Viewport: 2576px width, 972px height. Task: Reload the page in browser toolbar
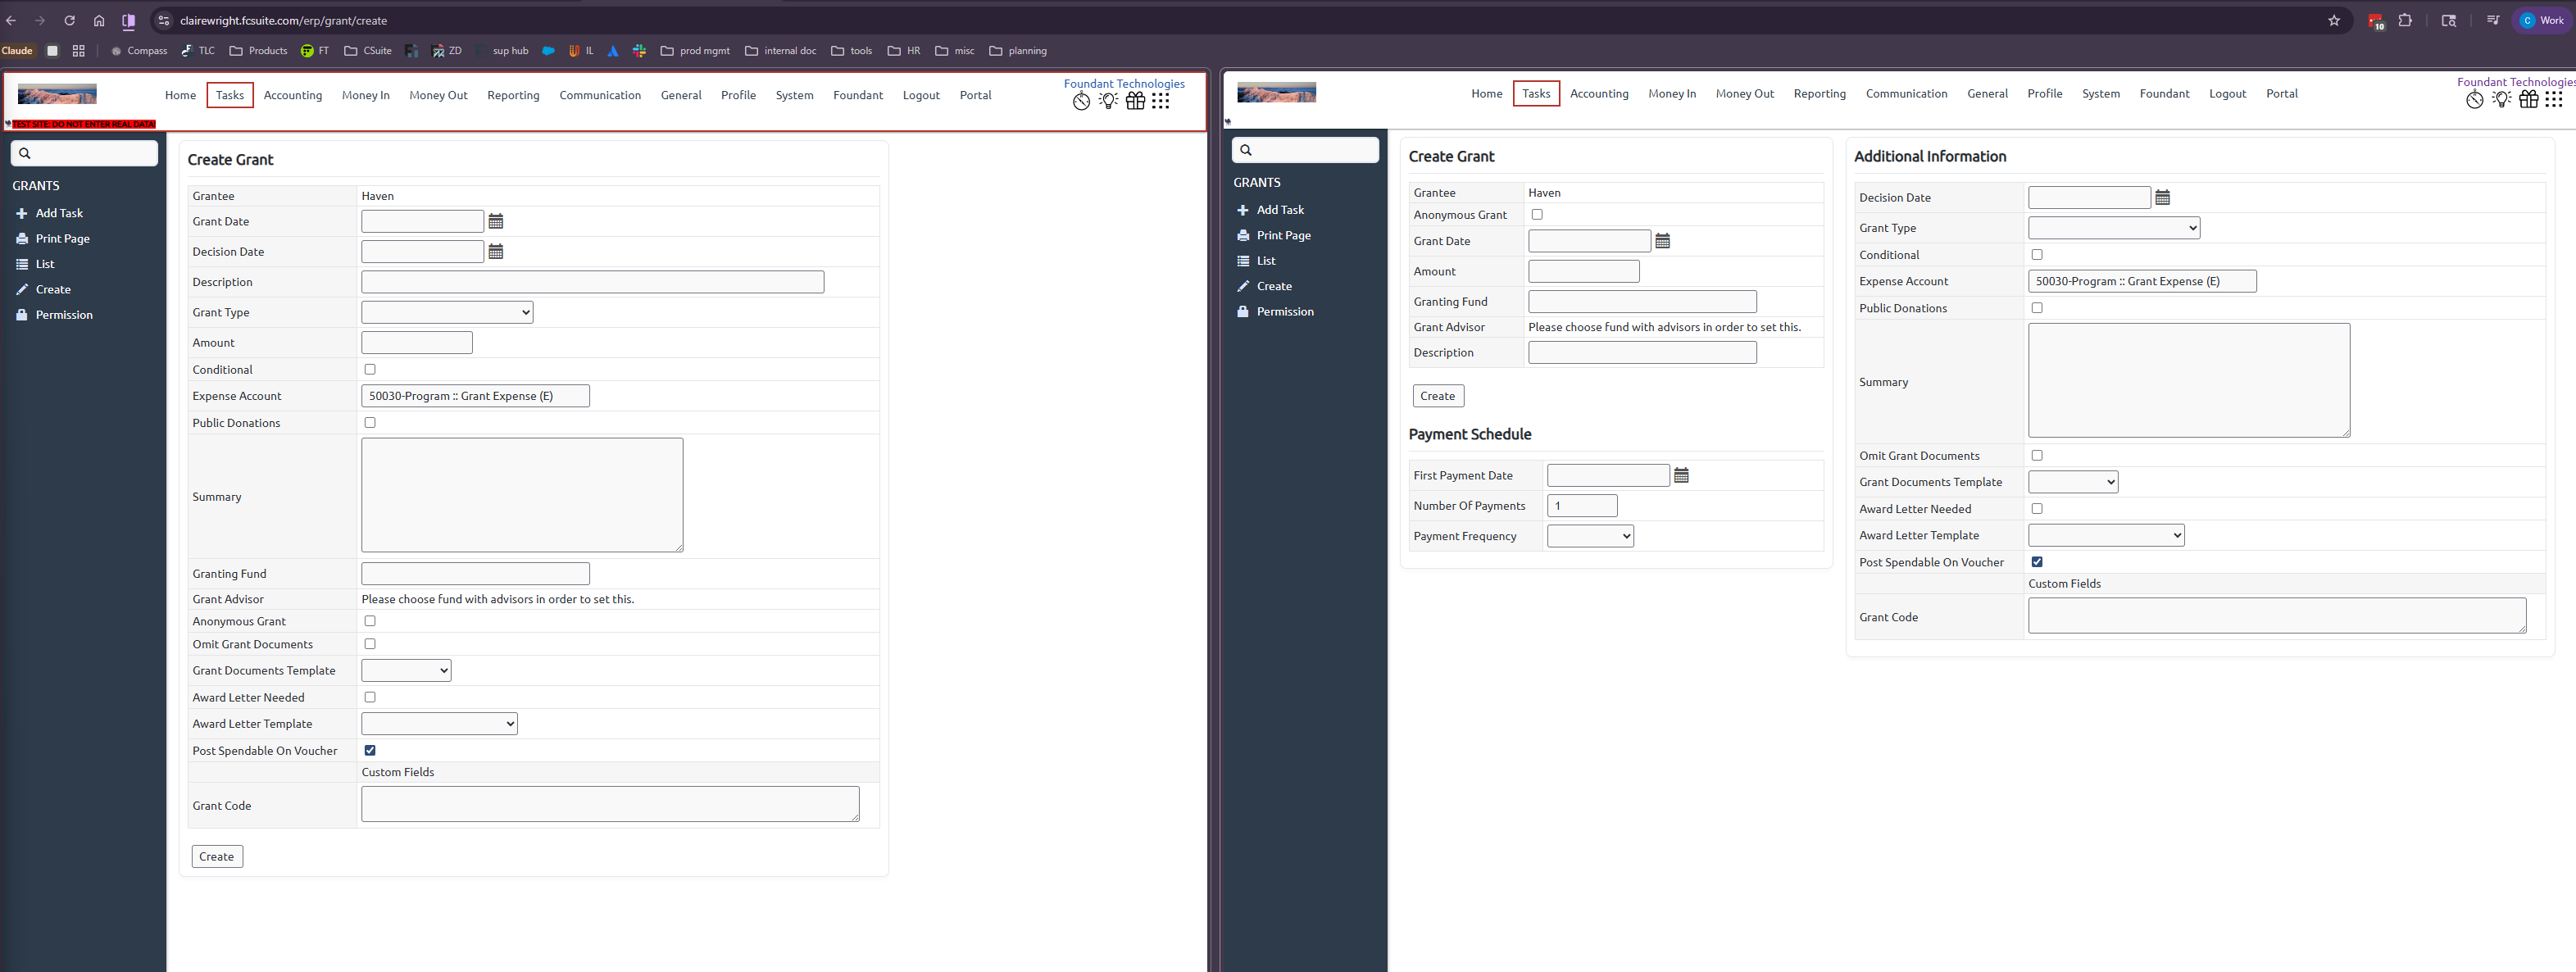coord(69,20)
